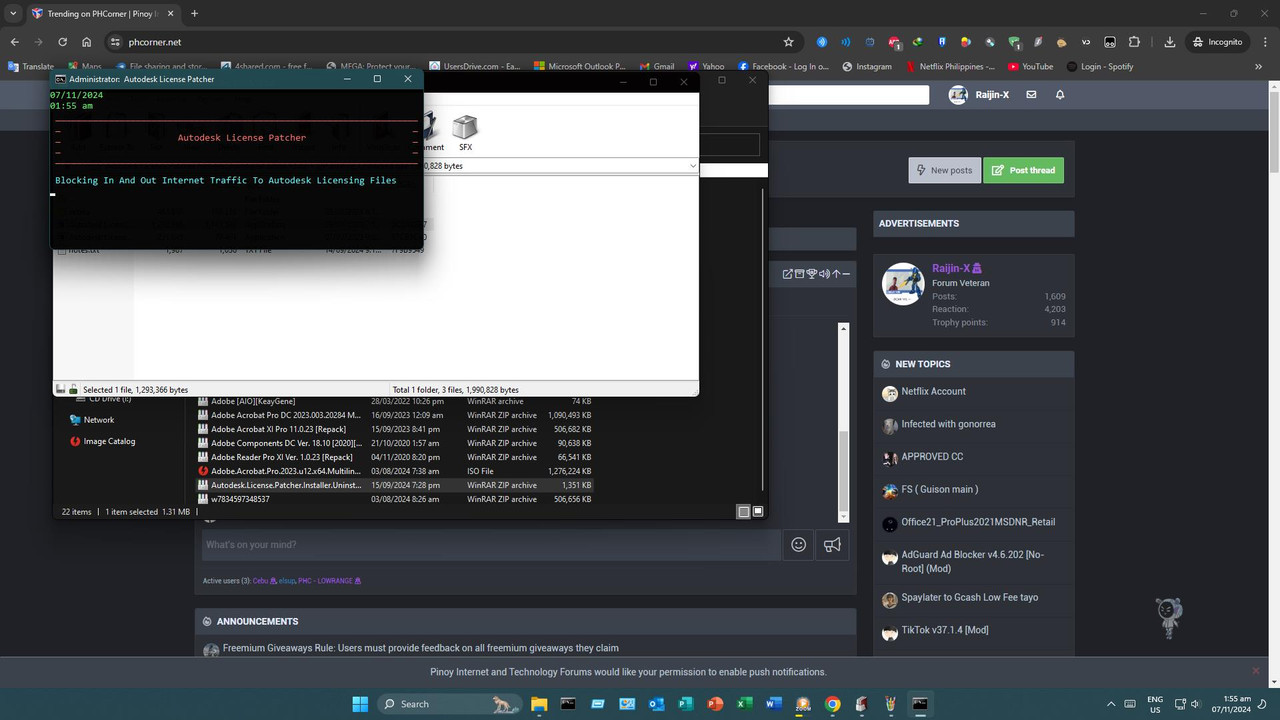The width and height of the screenshot is (1280, 720).
Task: Click the Incognito profile button
Action: point(1217,42)
